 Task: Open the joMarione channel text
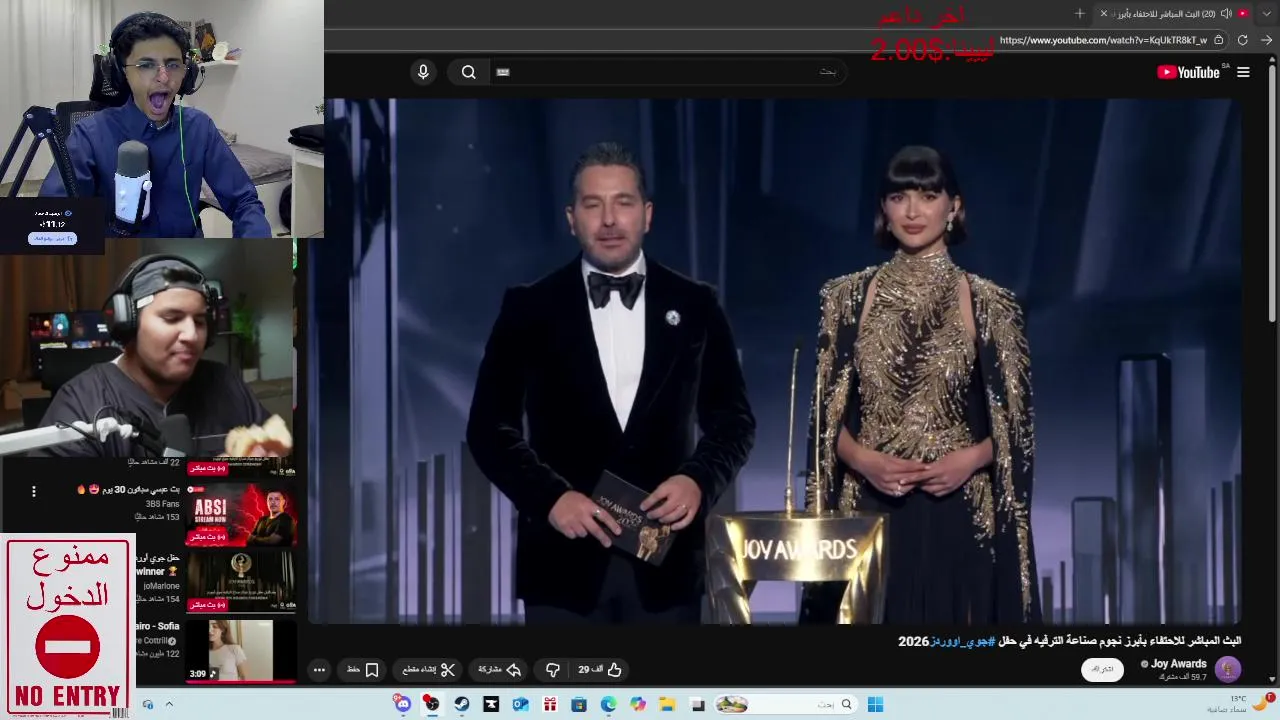point(161,586)
